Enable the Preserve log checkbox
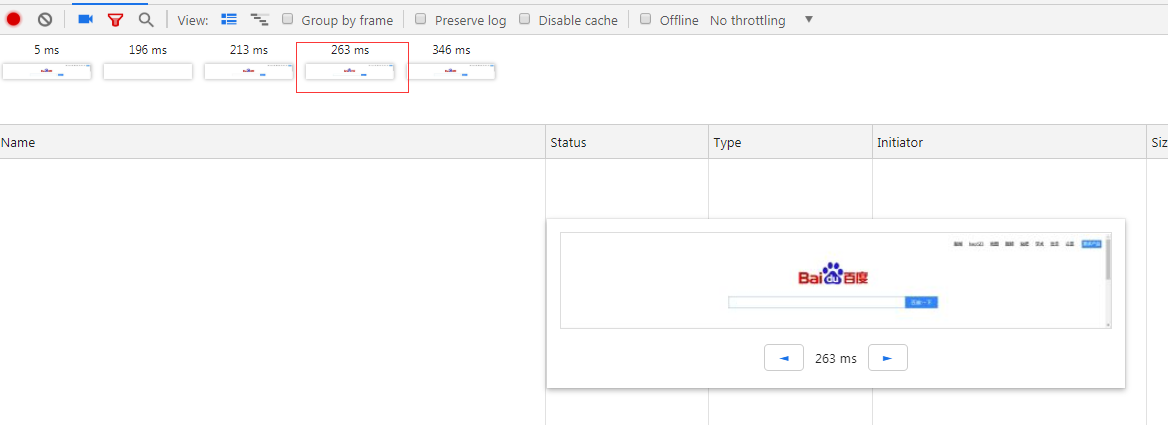 [x=421, y=19]
